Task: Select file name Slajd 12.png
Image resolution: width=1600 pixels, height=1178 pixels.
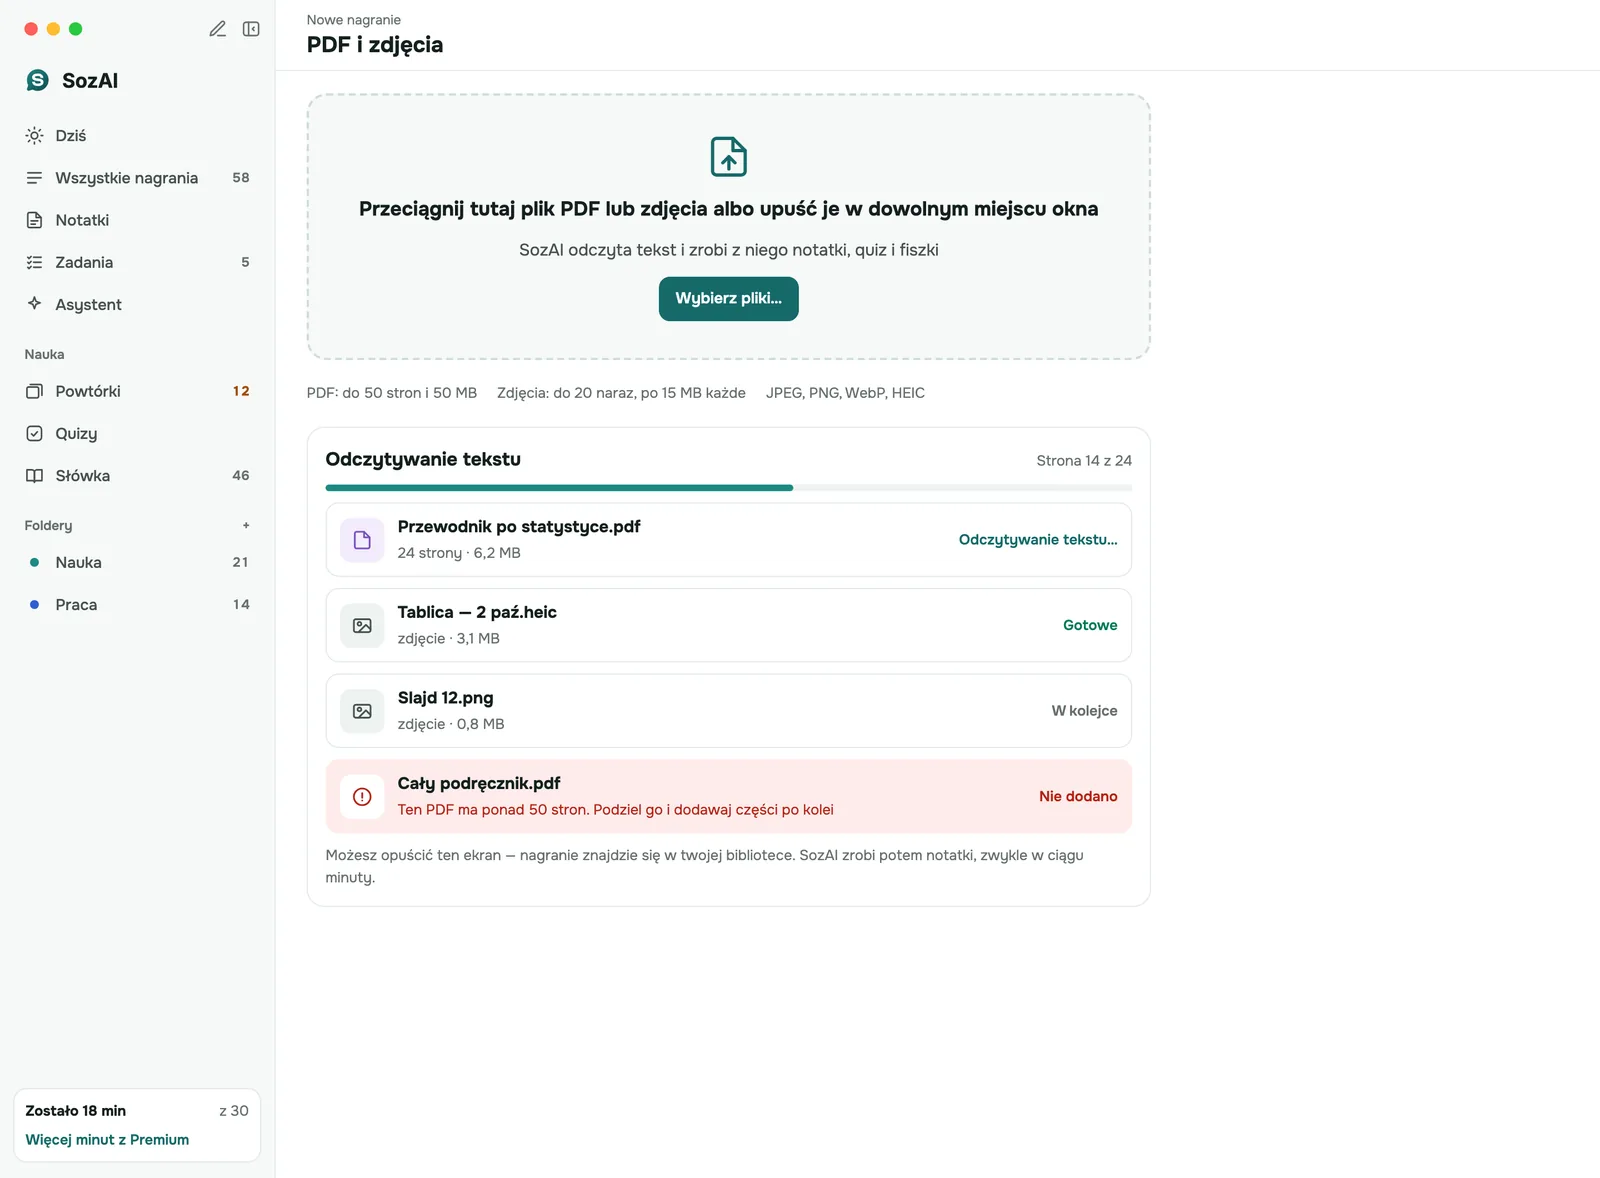Action: tap(446, 698)
